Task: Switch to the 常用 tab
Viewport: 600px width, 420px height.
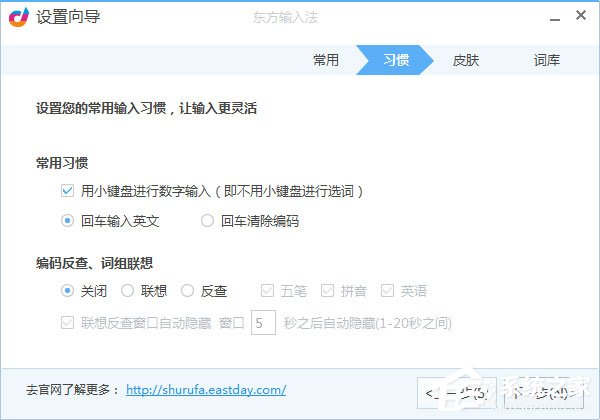Action: (x=326, y=60)
